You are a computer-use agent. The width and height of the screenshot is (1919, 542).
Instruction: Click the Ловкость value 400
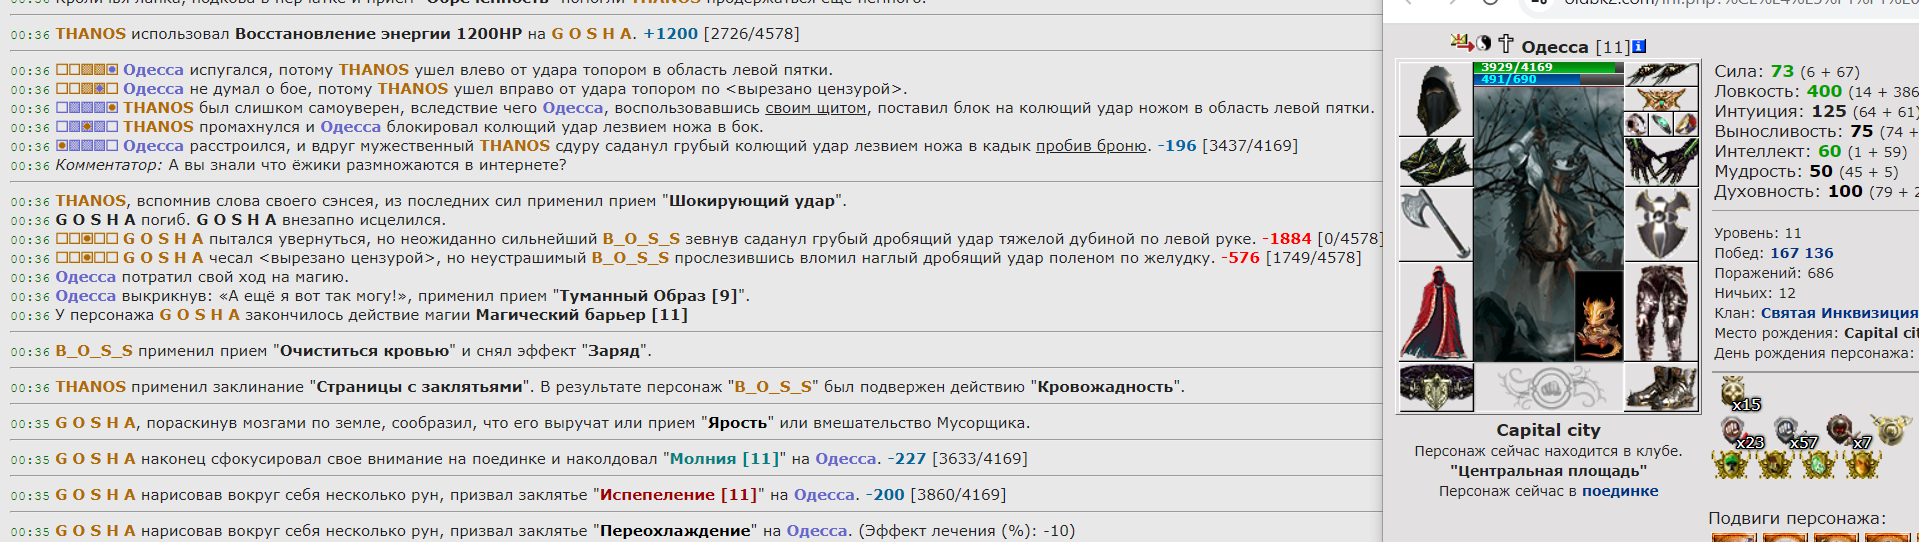click(1824, 91)
